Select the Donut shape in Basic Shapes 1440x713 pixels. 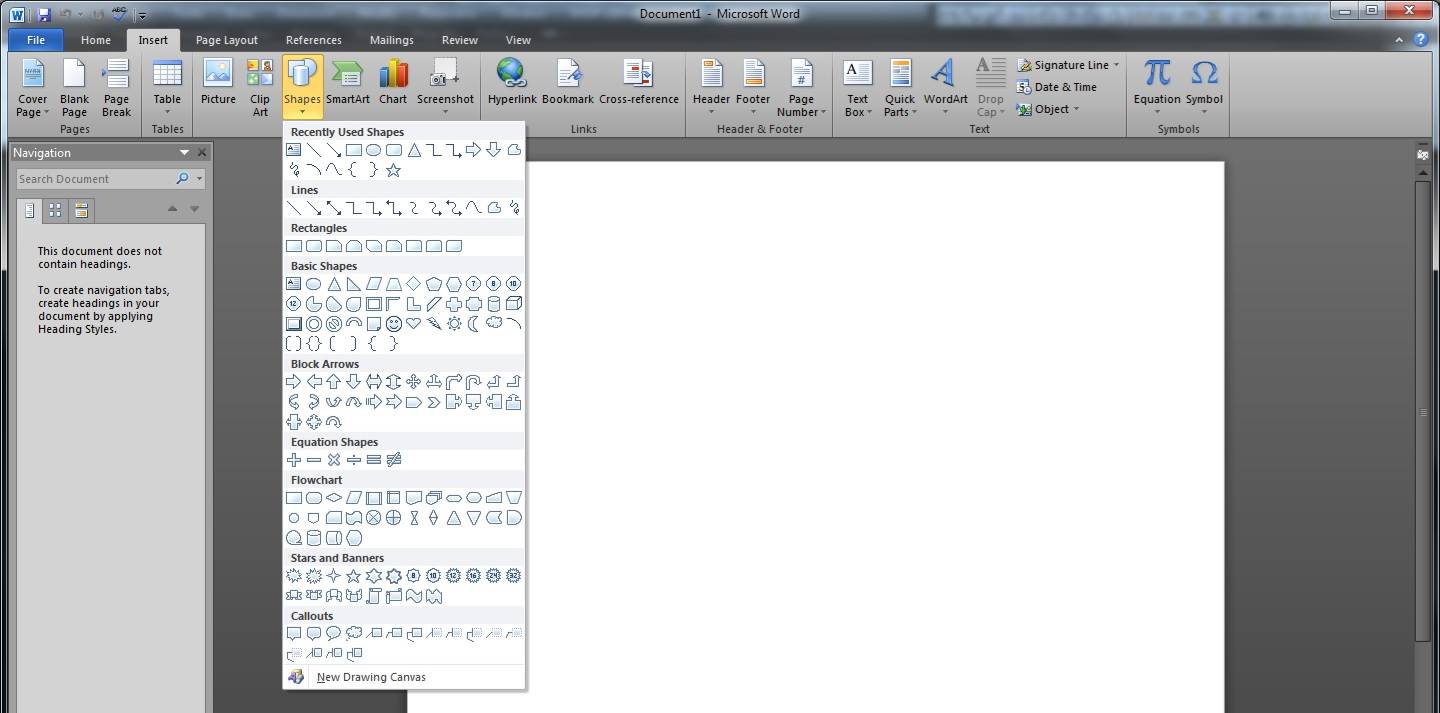[x=314, y=323]
